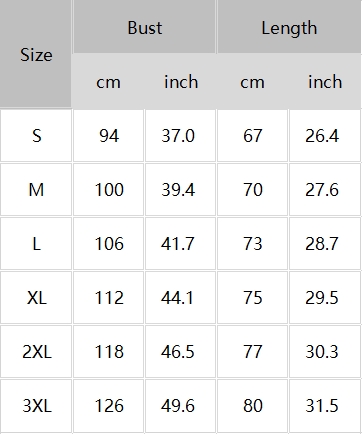The image size is (362, 434).
Task: Click the Size header cell
Action: tap(36, 54)
